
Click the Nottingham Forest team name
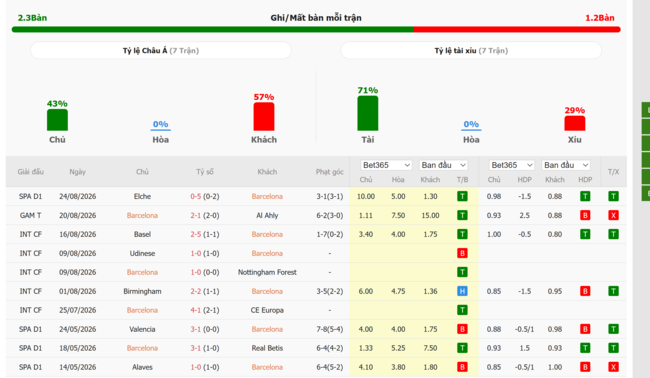[x=267, y=272]
